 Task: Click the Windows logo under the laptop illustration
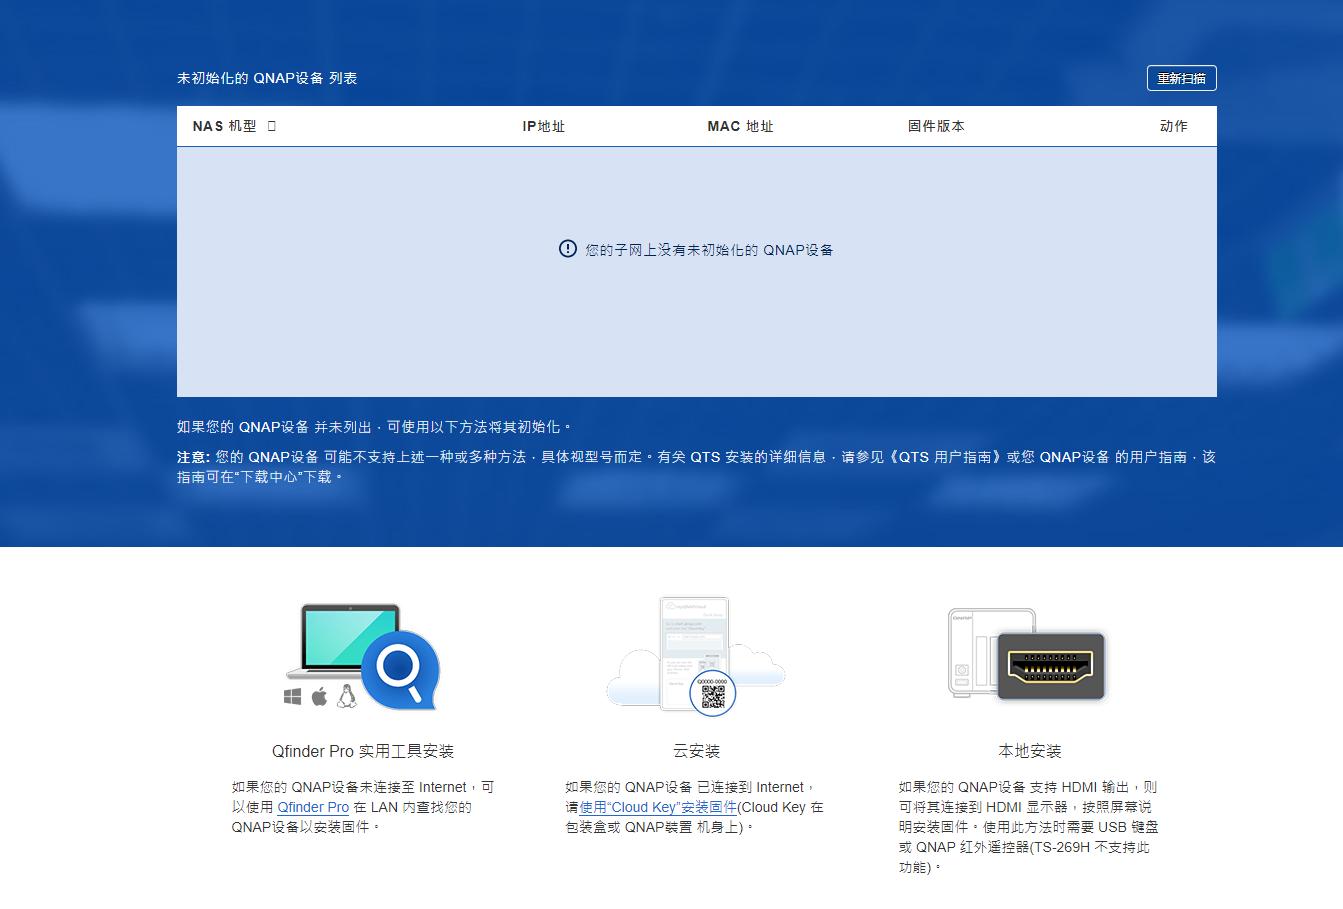click(x=291, y=695)
